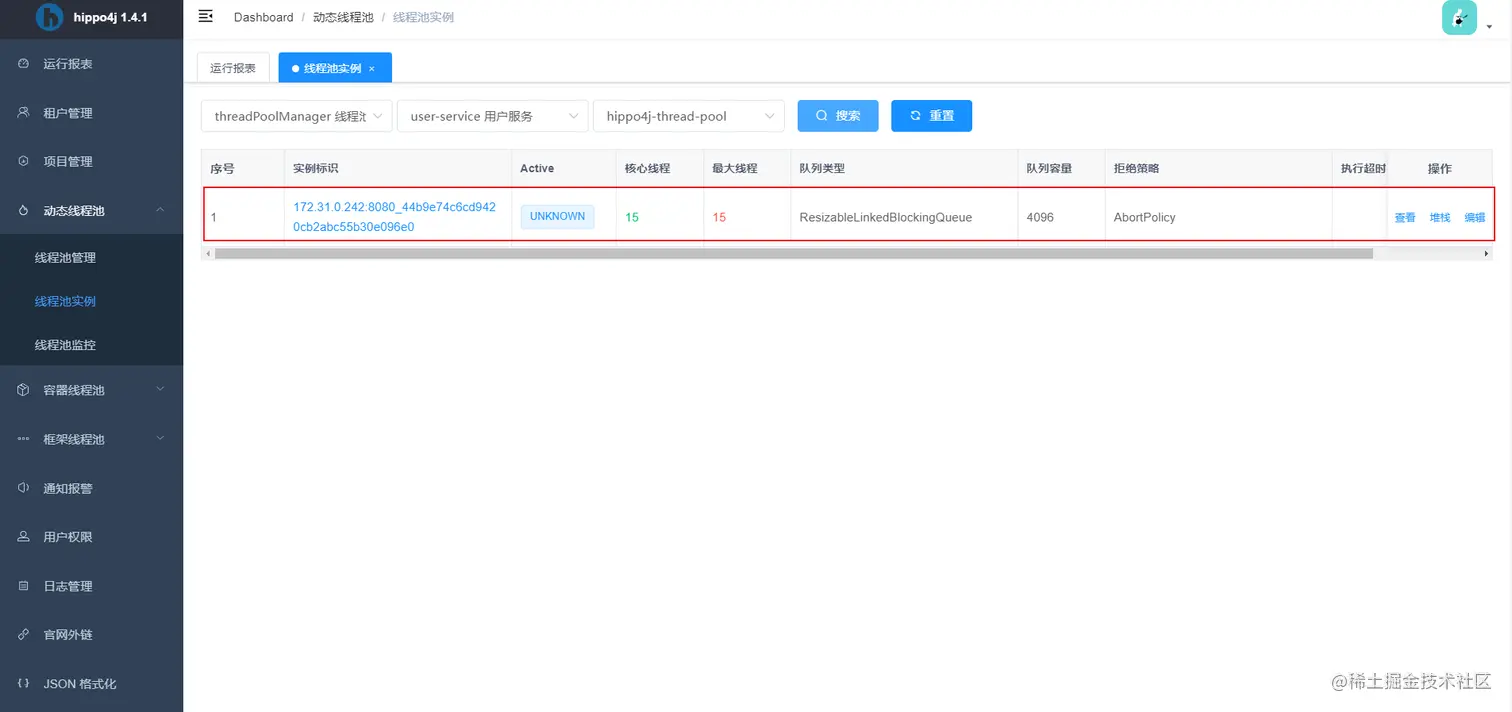This screenshot has width=1512, height=712.
Task: Click 动态线程池 in breadcrumb
Action: (343, 17)
